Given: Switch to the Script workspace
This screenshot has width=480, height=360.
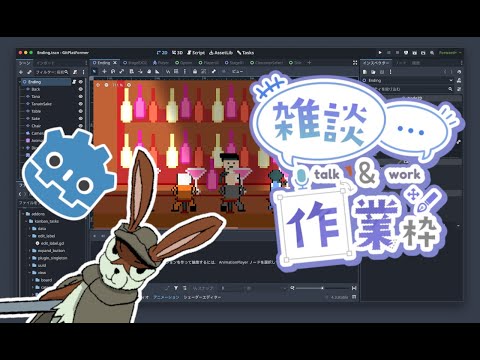Looking at the screenshot, I should [x=196, y=53].
